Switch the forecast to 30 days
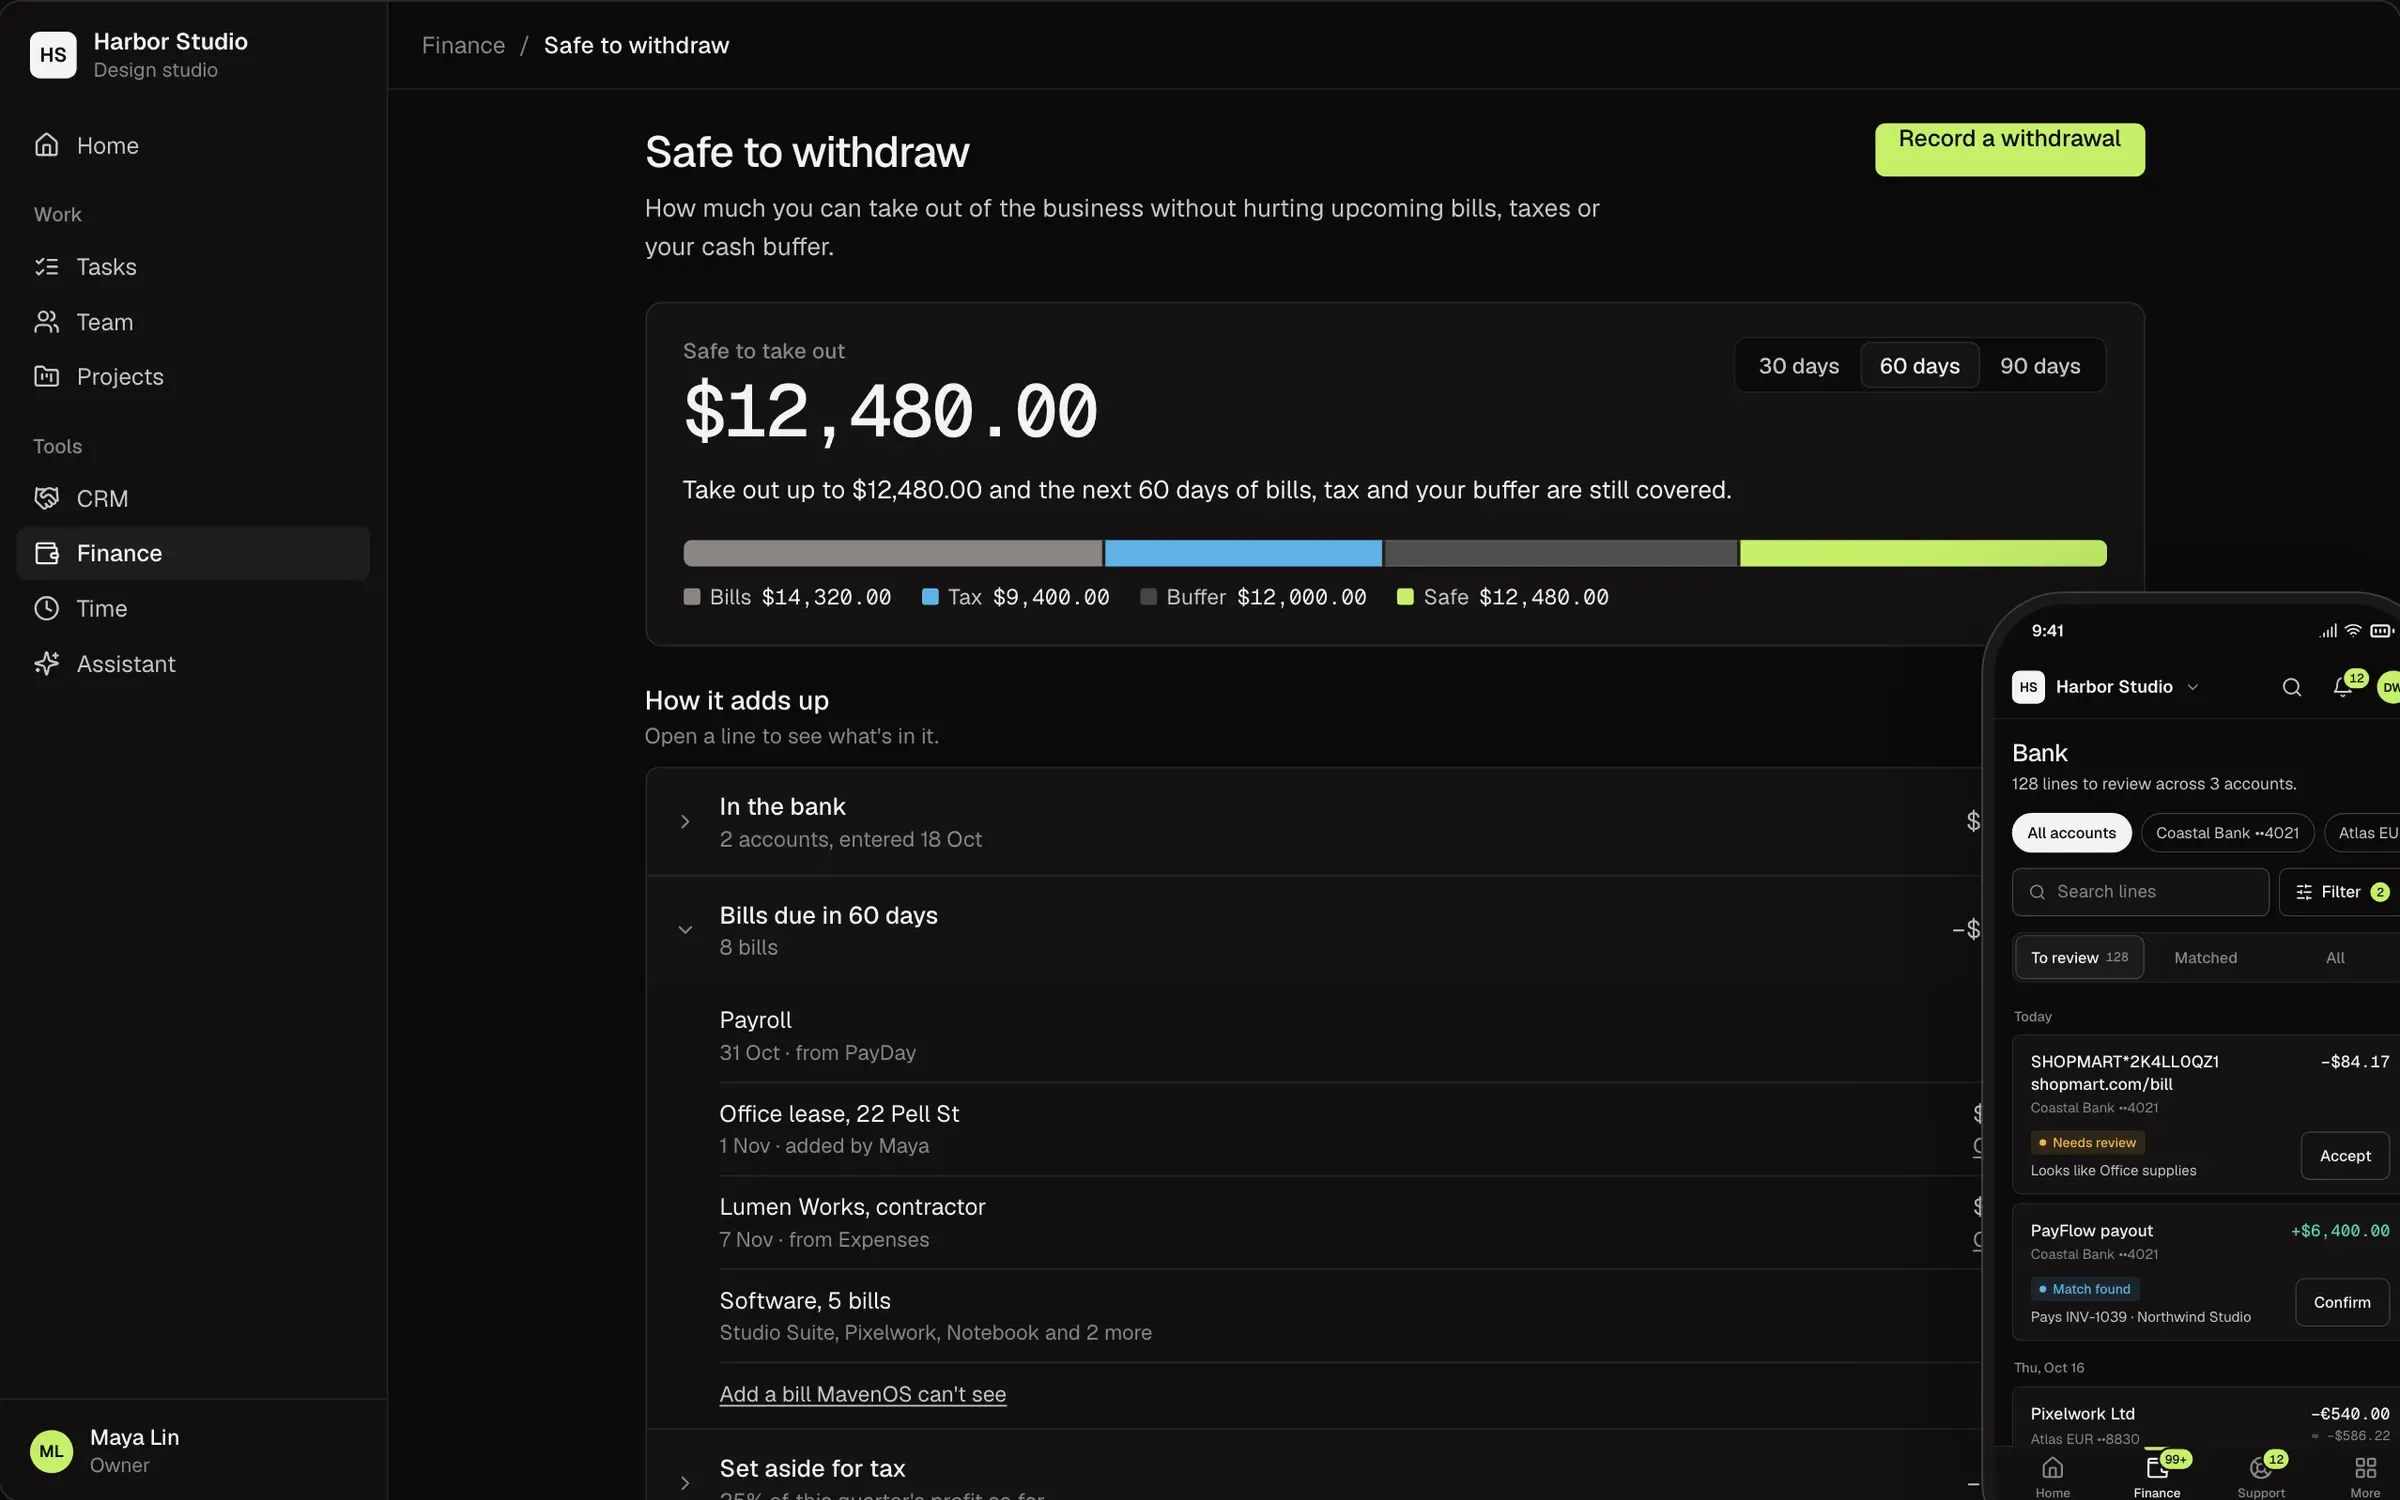2400x1500 pixels. [1798, 366]
